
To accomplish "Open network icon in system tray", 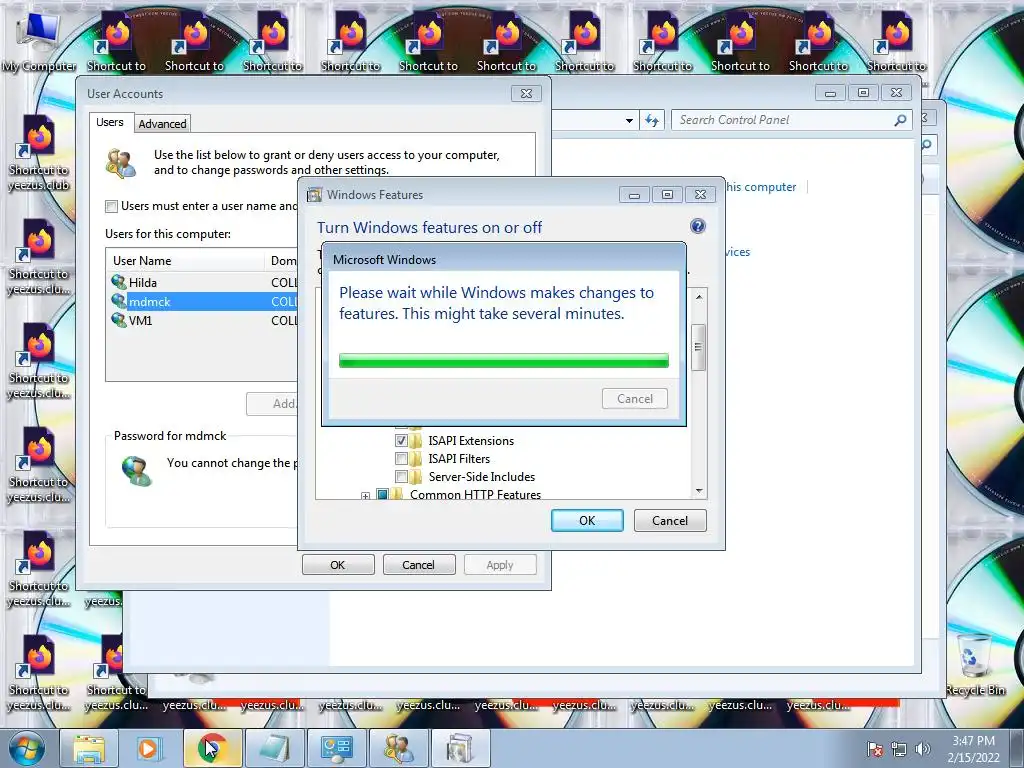I will [x=899, y=749].
